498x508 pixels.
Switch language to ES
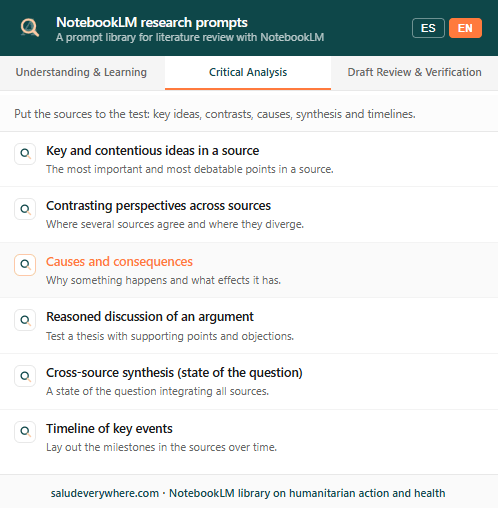click(x=428, y=28)
